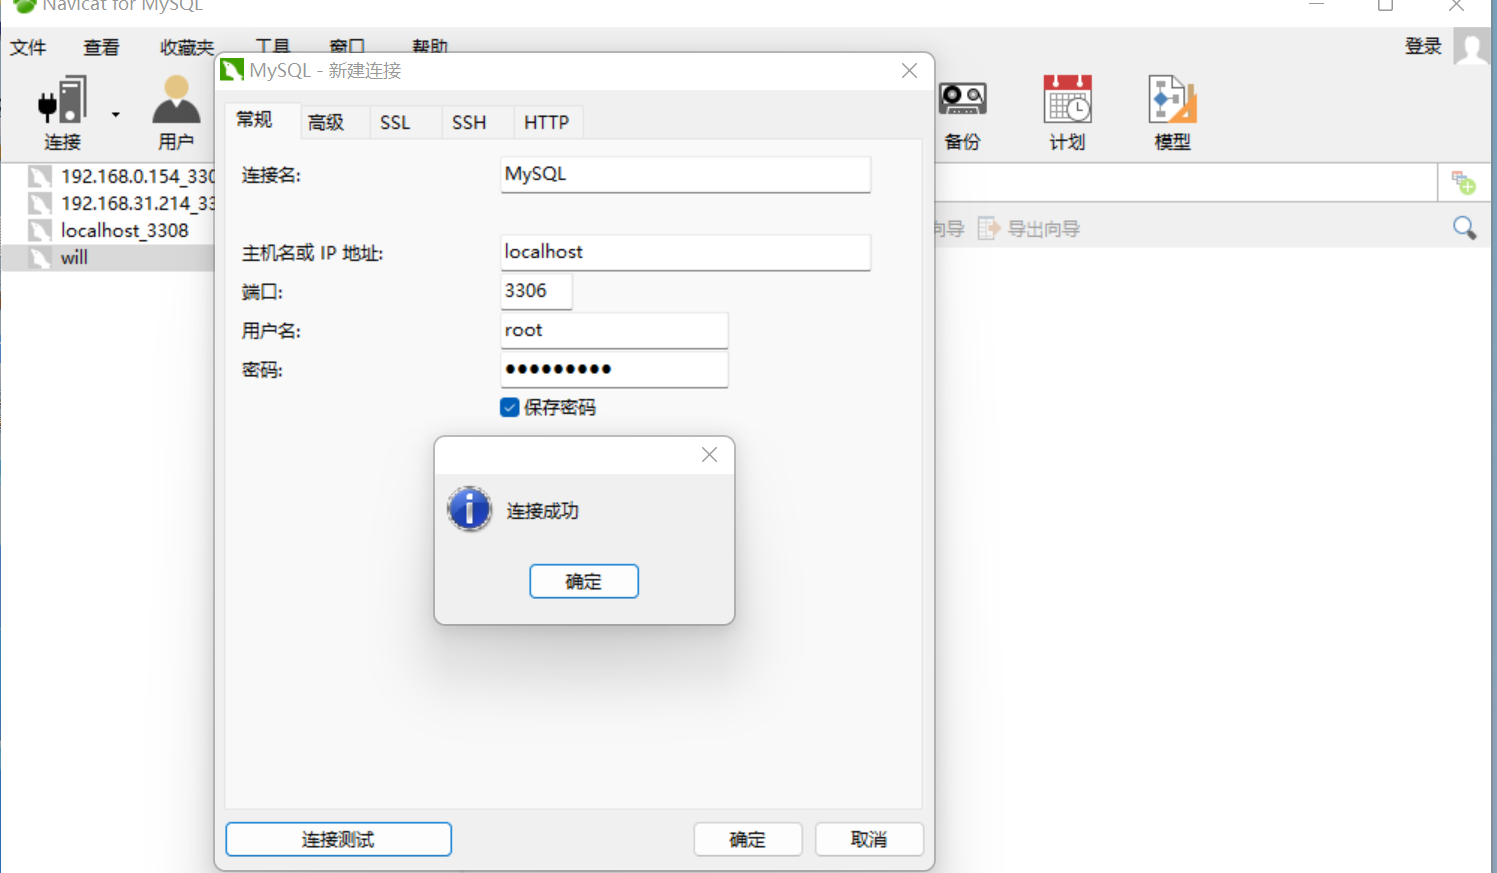Select the localhost_3308 connection name

pos(125,231)
